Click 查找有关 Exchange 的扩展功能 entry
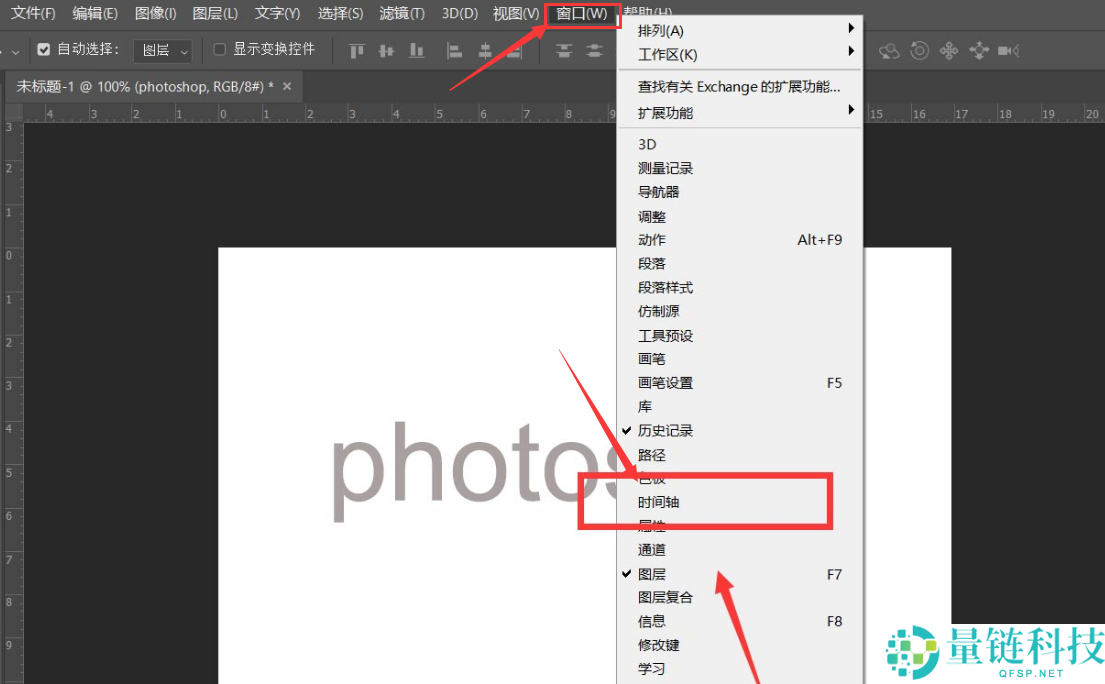 738,87
